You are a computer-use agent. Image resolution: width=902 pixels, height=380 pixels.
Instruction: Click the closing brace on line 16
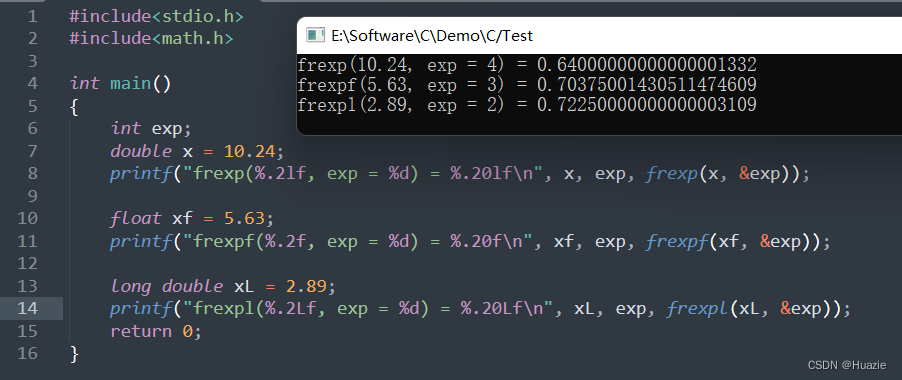[x=74, y=354]
